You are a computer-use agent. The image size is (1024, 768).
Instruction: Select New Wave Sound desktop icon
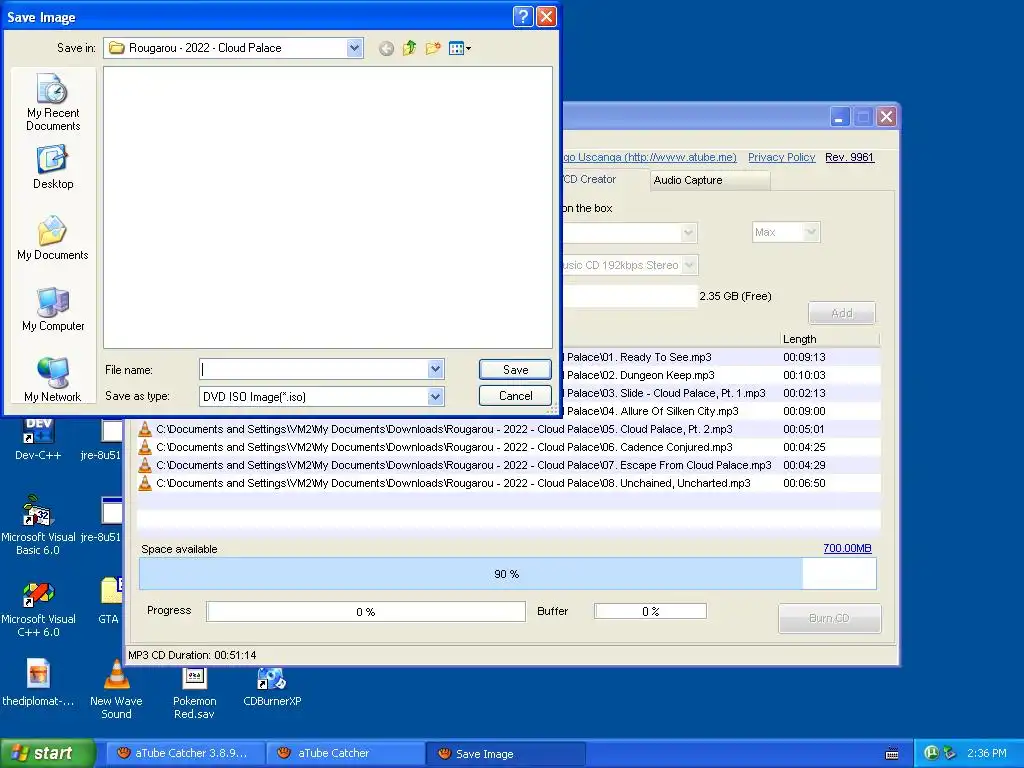click(116, 690)
